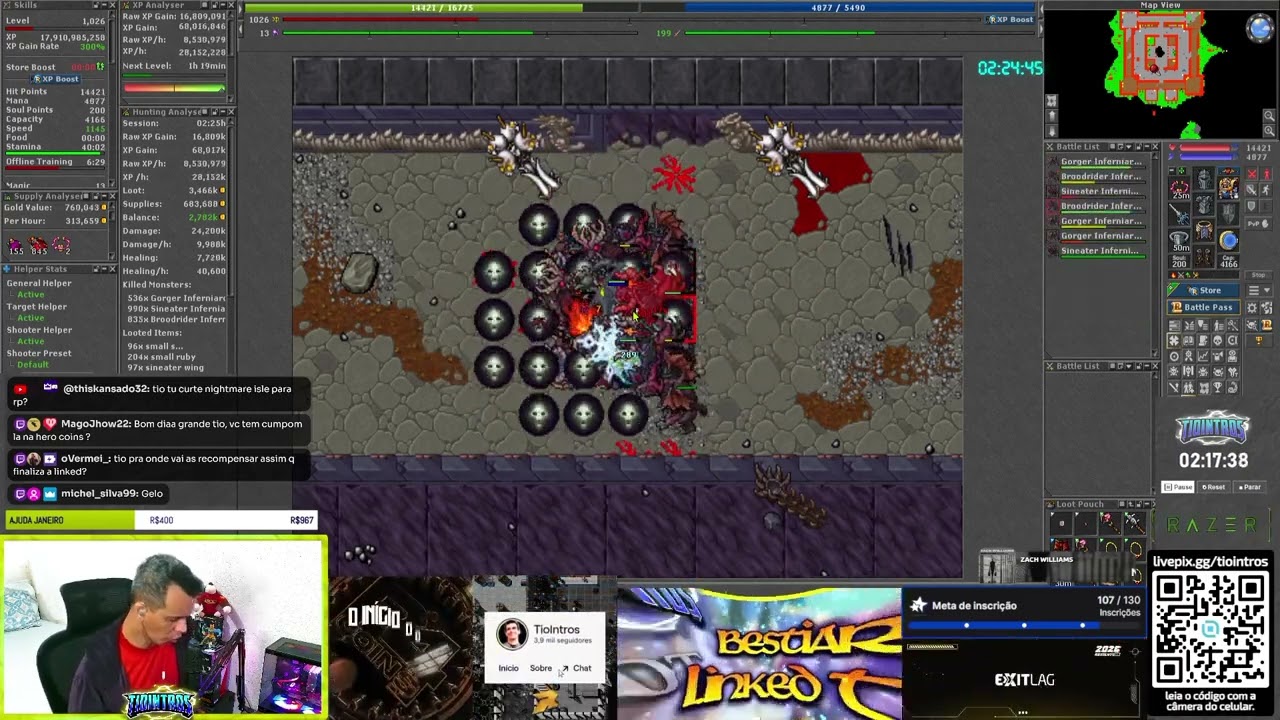Select the first supply item showing 155

coord(16,245)
